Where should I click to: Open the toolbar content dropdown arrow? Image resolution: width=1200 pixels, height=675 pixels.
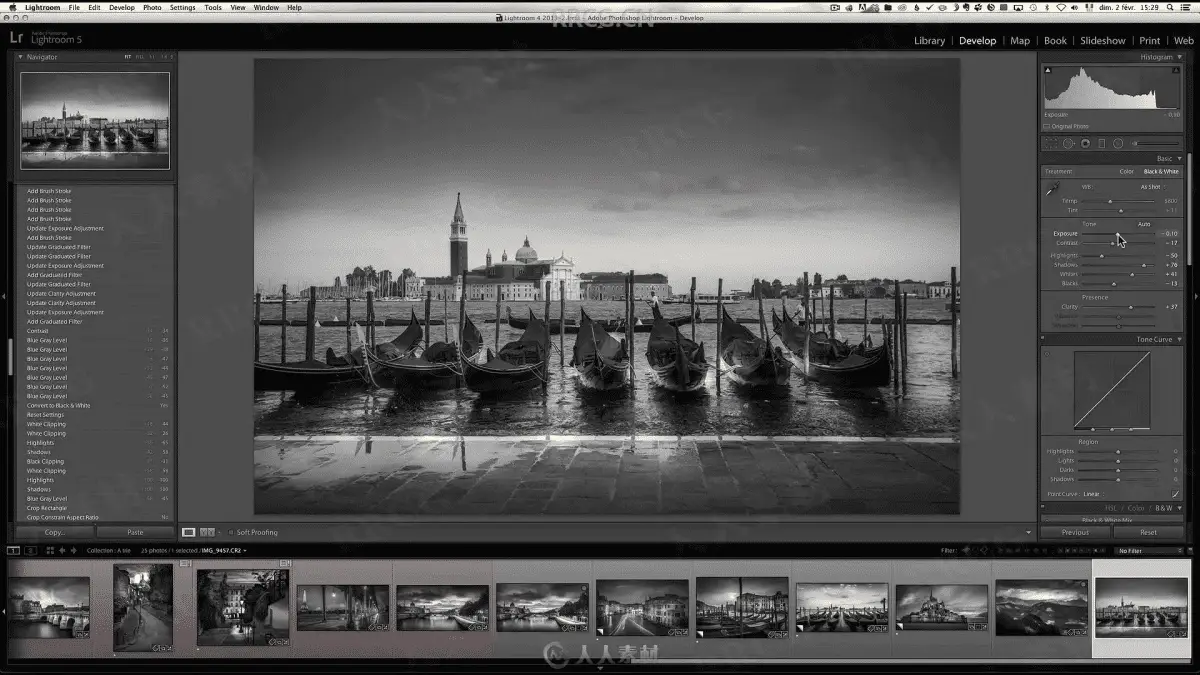pyautogui.click(x=1029, y=532)
